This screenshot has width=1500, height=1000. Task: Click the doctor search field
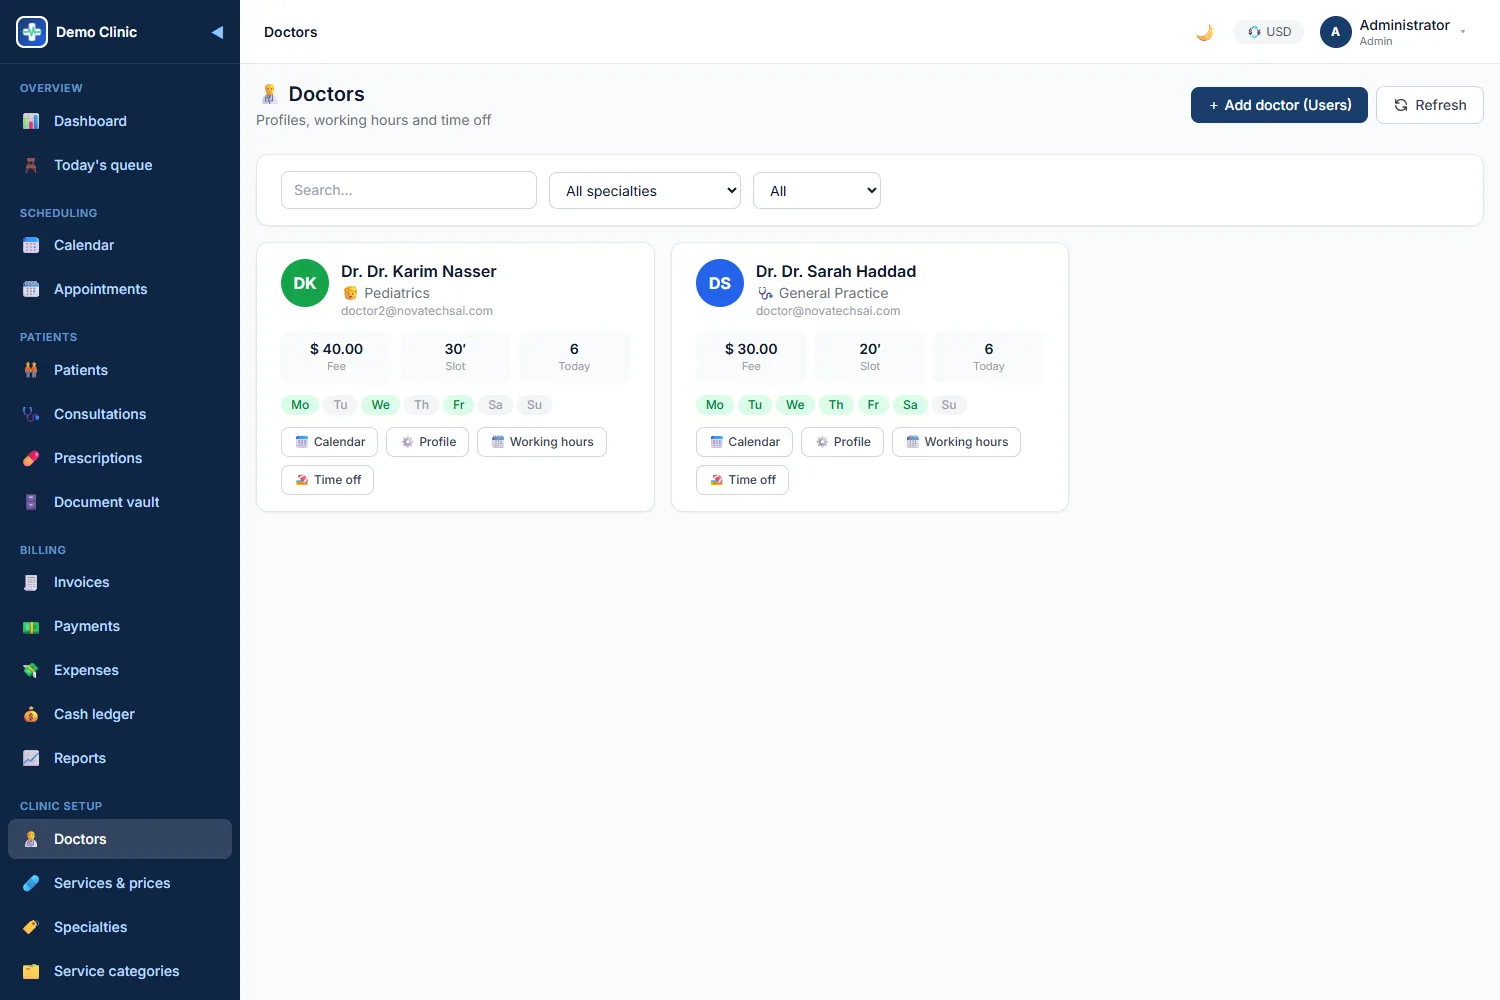click(409, 190)
